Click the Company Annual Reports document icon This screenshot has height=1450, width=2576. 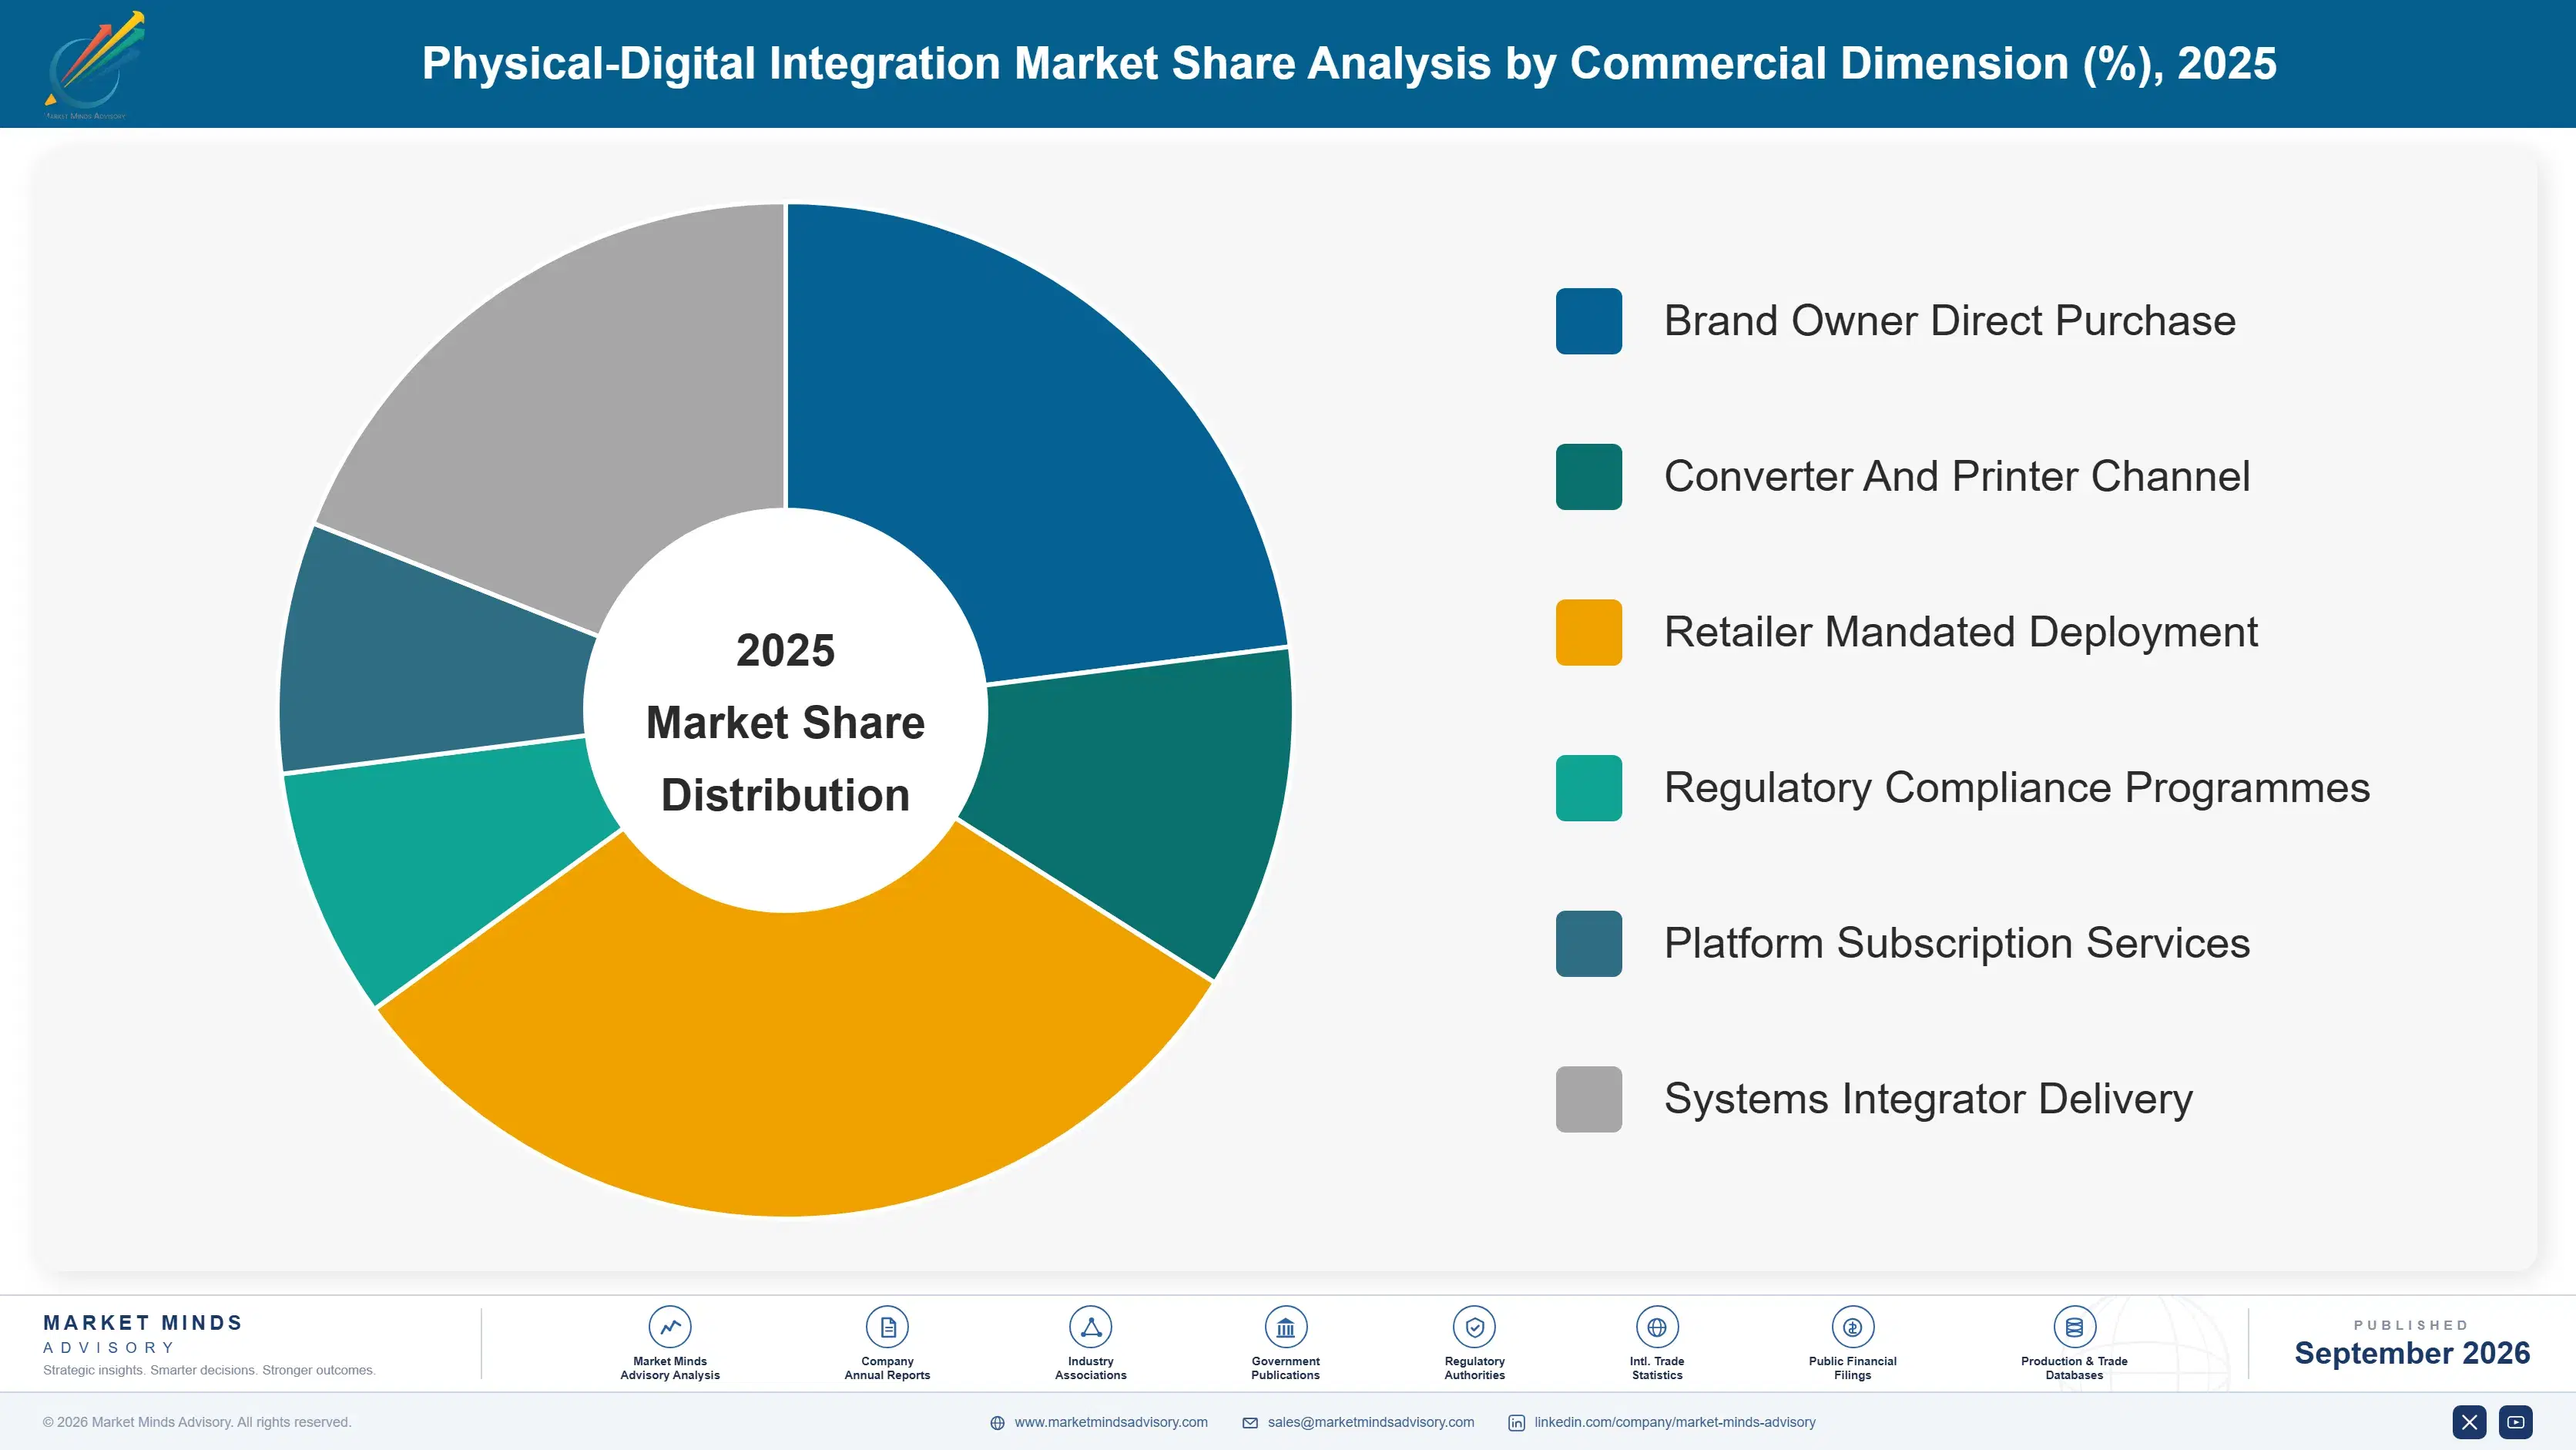[887, 1327]
